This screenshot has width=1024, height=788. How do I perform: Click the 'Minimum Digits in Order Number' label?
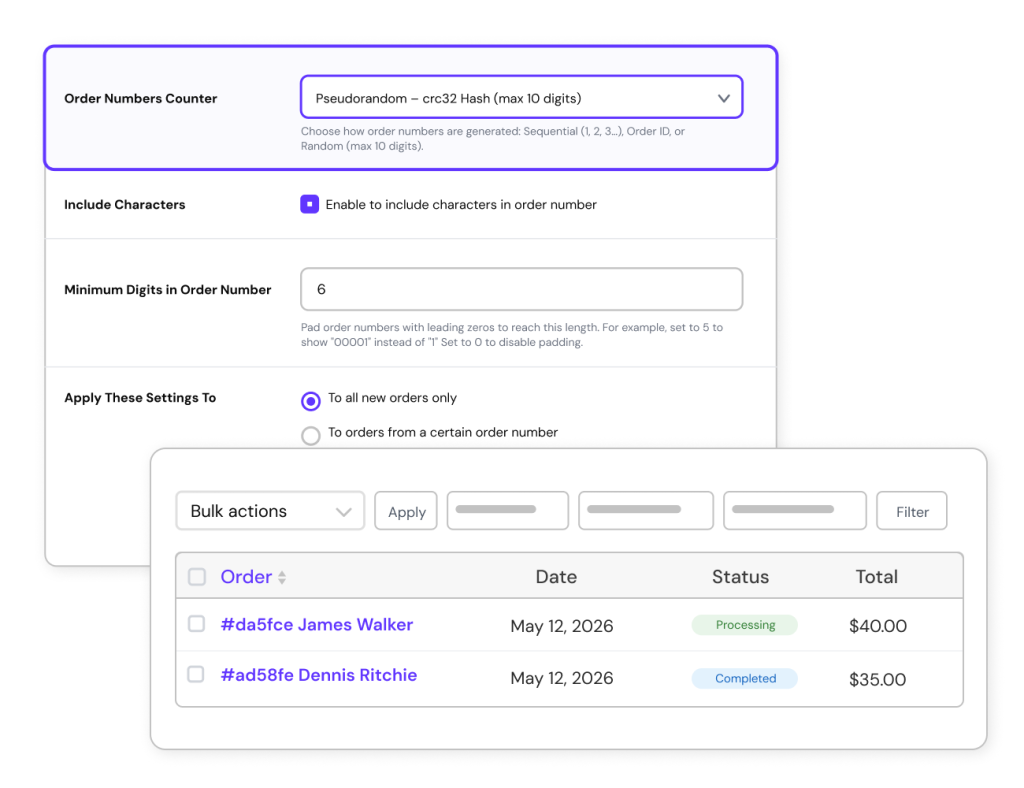(167, 290)
